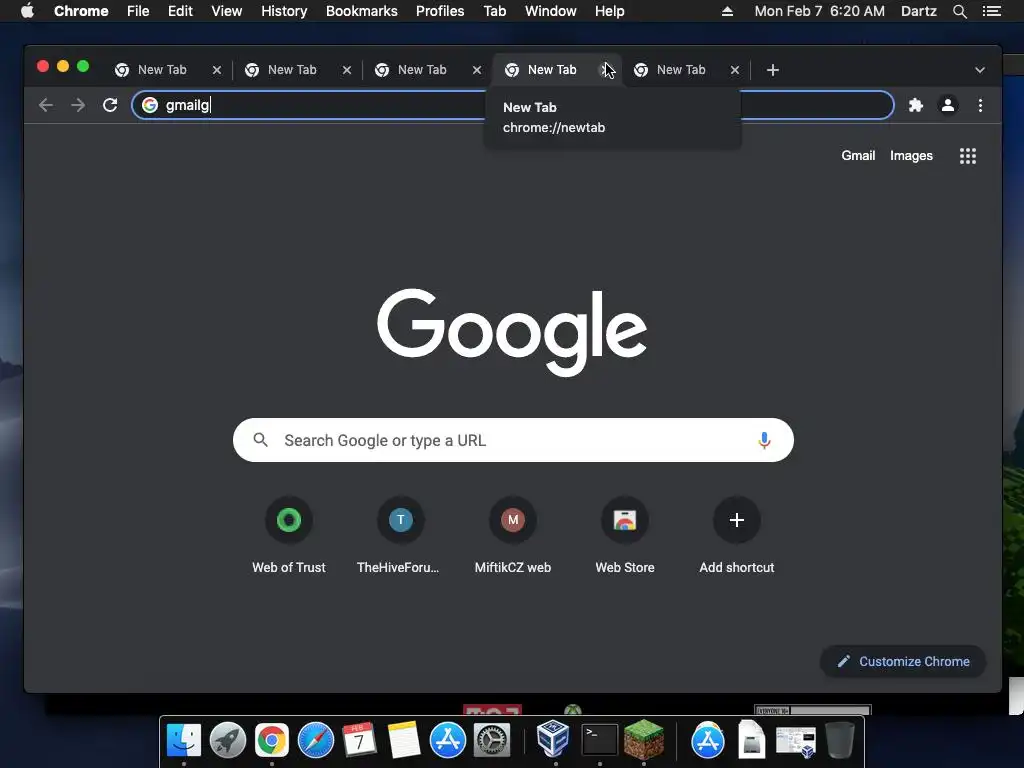This screenshot has width=1024, height=768.
Task: Open the Help menu
Action: point(609,11)
